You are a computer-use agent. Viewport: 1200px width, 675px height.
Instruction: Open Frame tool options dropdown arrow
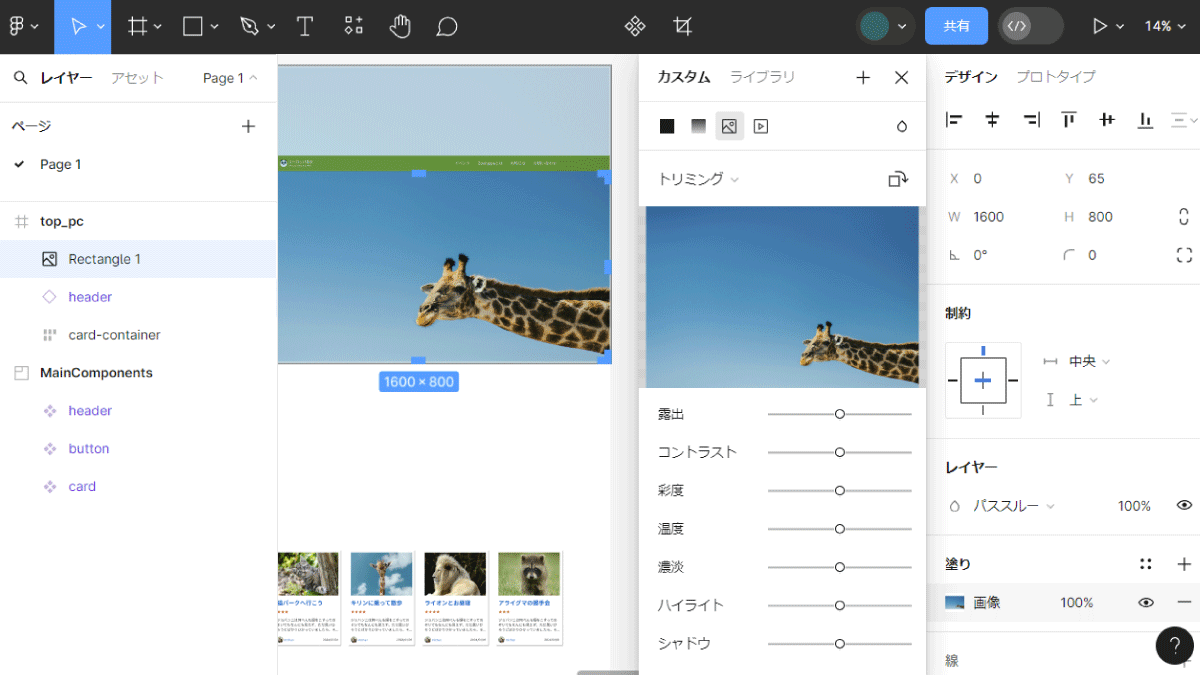(x=158, y=27)
